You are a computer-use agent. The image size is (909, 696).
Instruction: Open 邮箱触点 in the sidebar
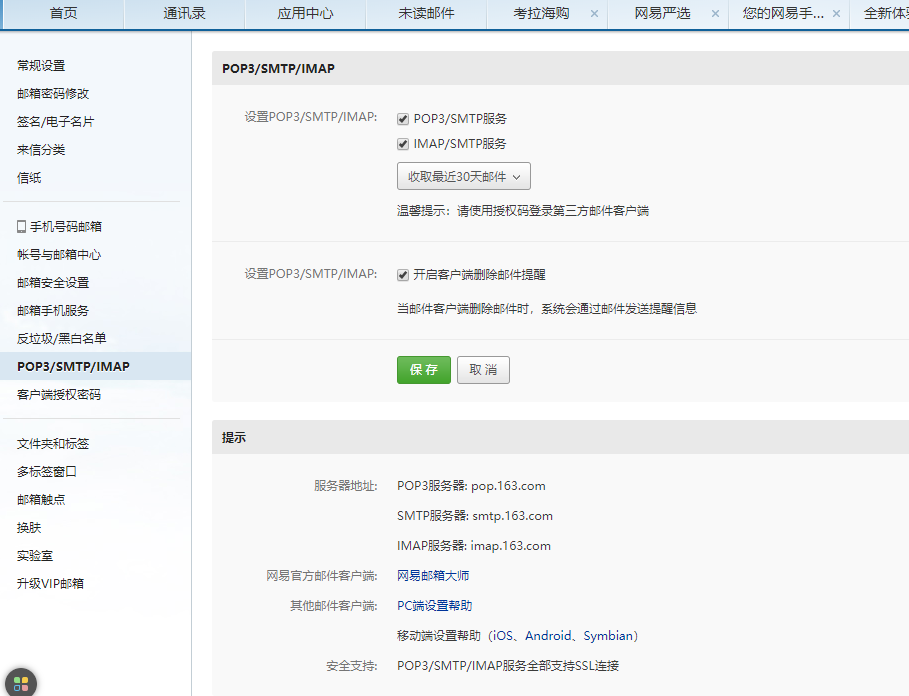[x=41, y=500]
